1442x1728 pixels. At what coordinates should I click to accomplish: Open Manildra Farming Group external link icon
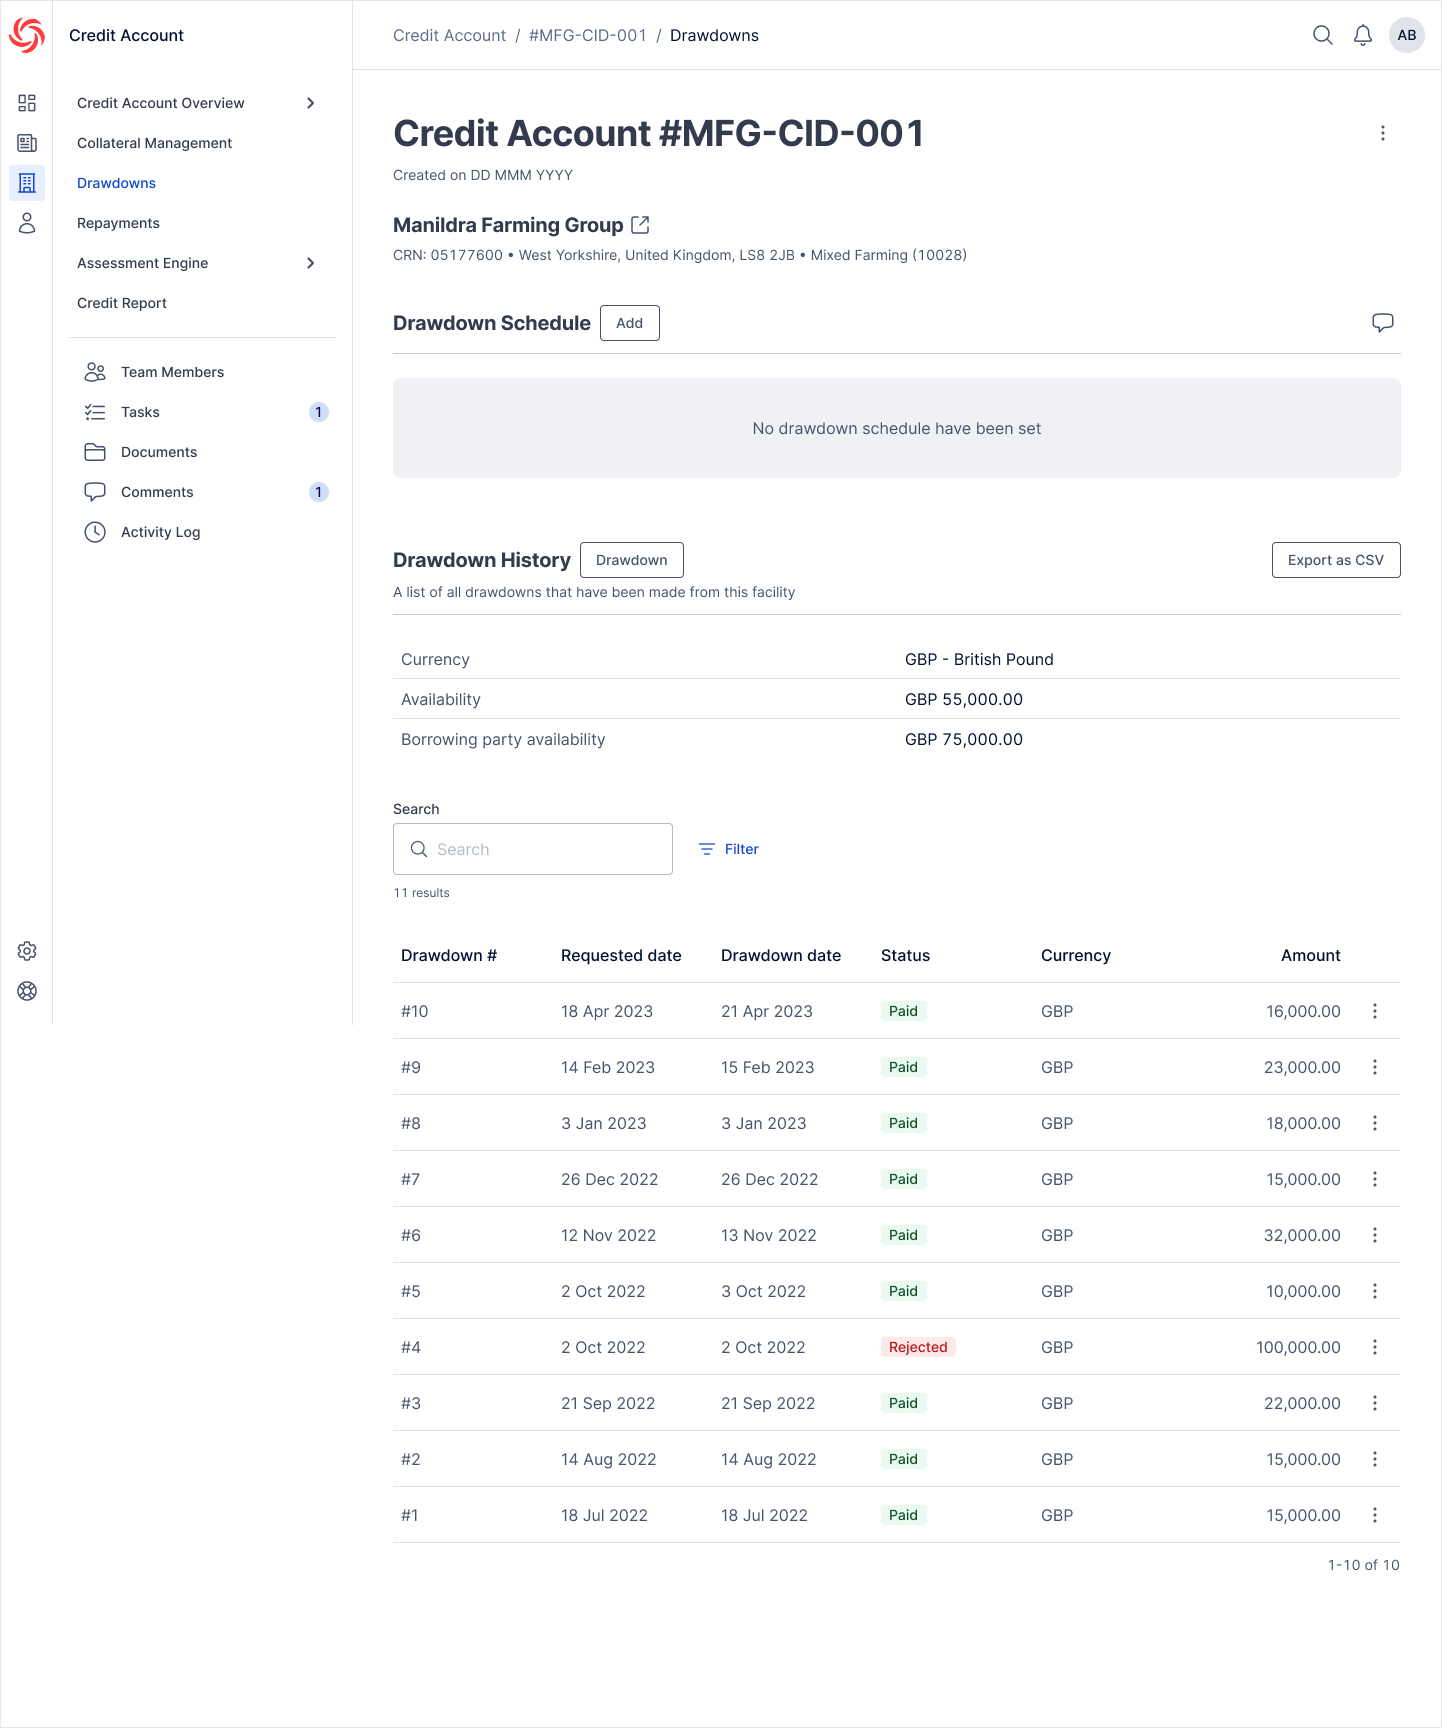click(640, 225)
